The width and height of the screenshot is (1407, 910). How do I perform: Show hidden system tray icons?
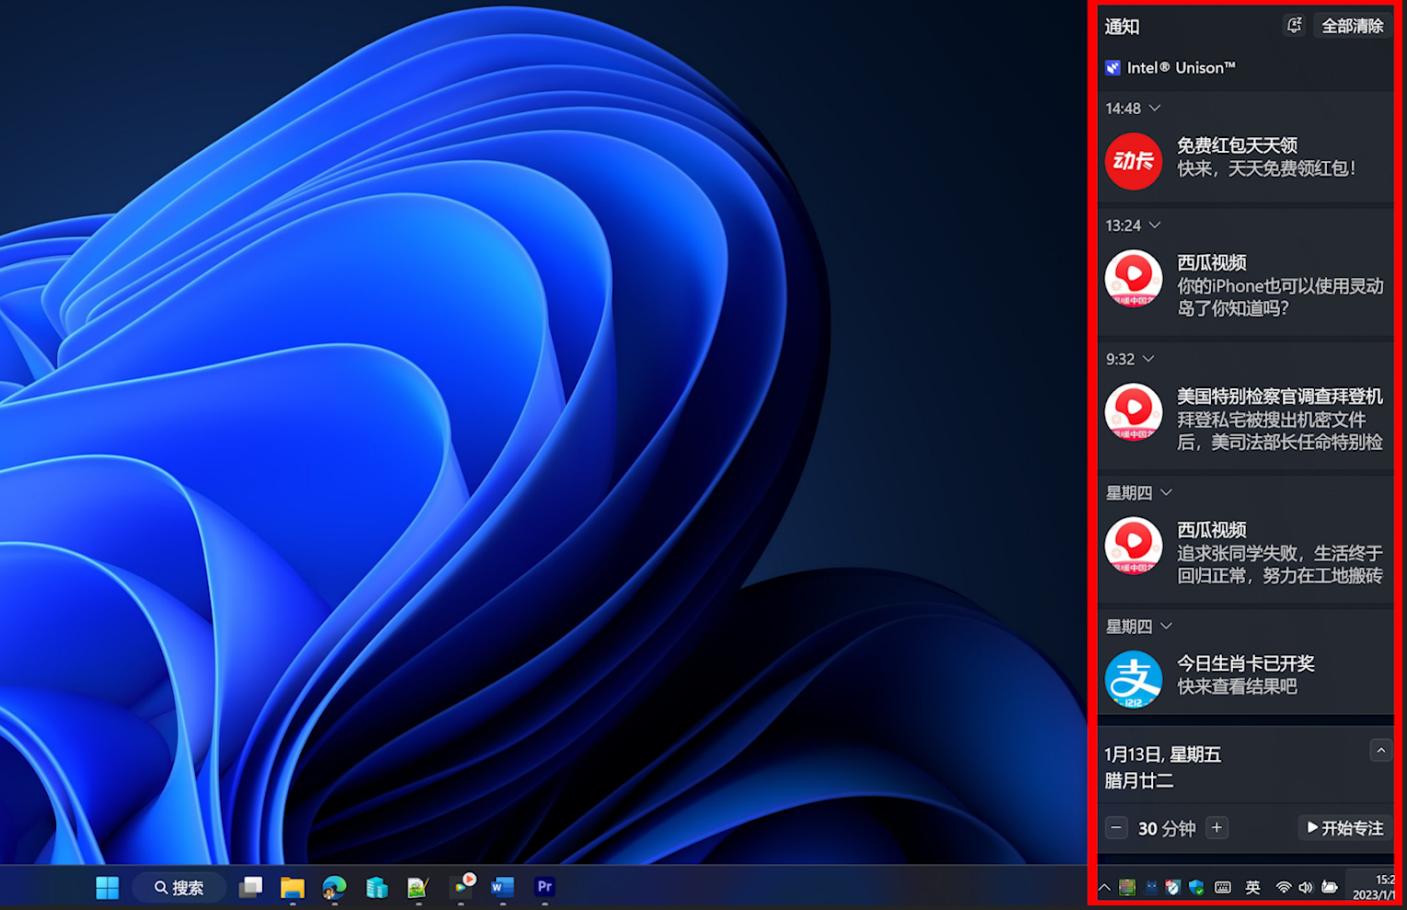(1104, 887)
